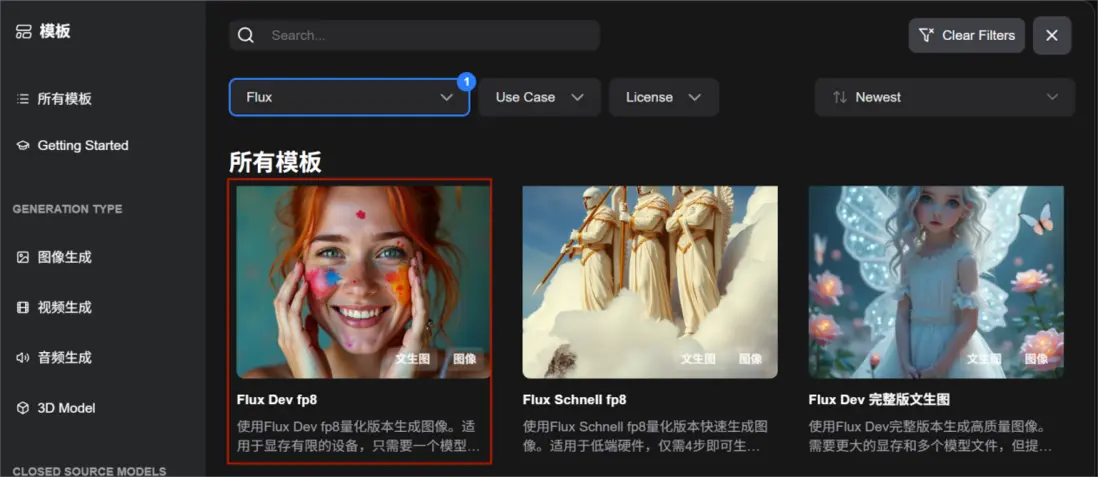Click description starting 使用Flux Schnell fp8量化版本
The width and height of the screenshot is (1098, 477).
point(645,436)
